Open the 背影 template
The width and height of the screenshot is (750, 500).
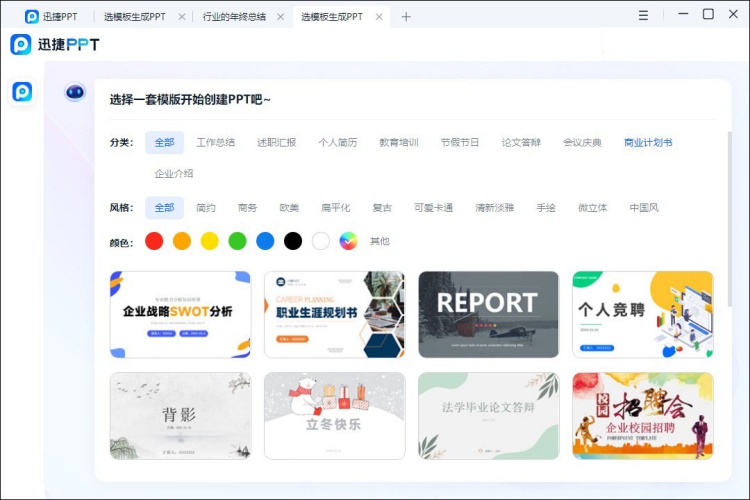click(x=180, y=416)
